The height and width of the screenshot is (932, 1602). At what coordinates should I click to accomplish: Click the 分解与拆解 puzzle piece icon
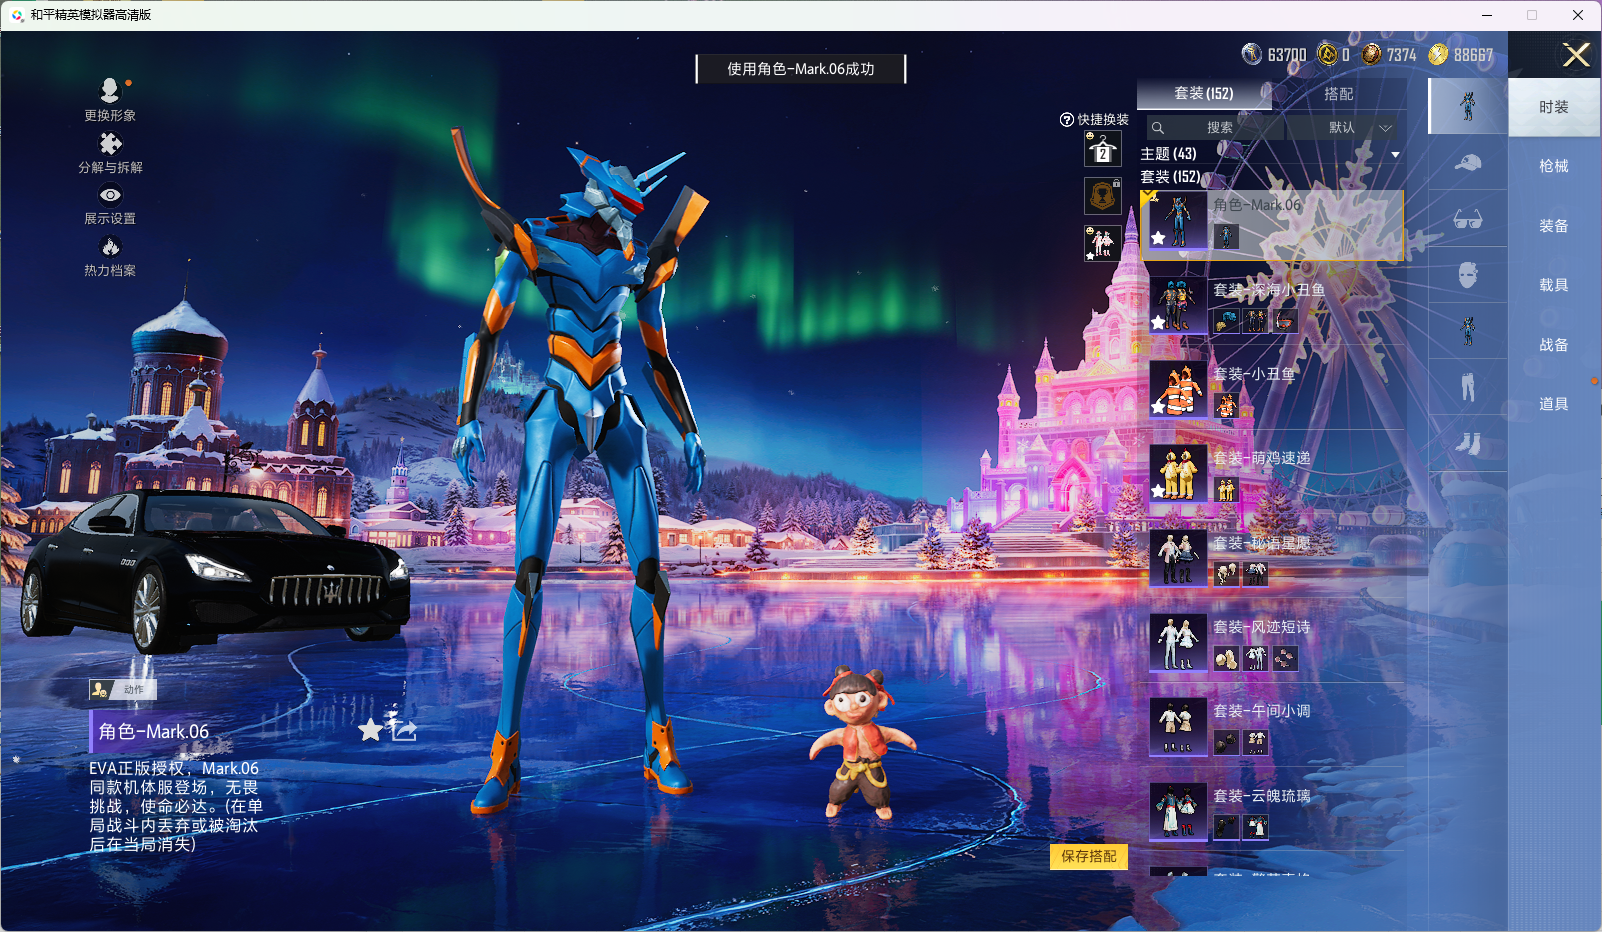[x=110, y=144]
